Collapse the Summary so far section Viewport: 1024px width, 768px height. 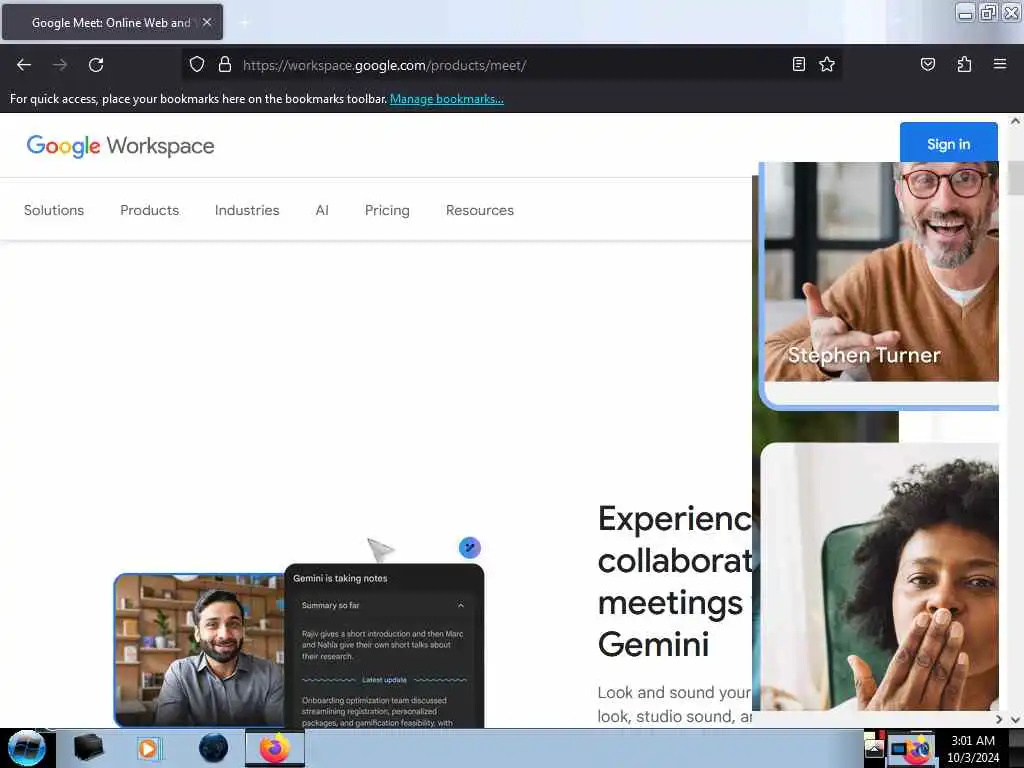460,605
